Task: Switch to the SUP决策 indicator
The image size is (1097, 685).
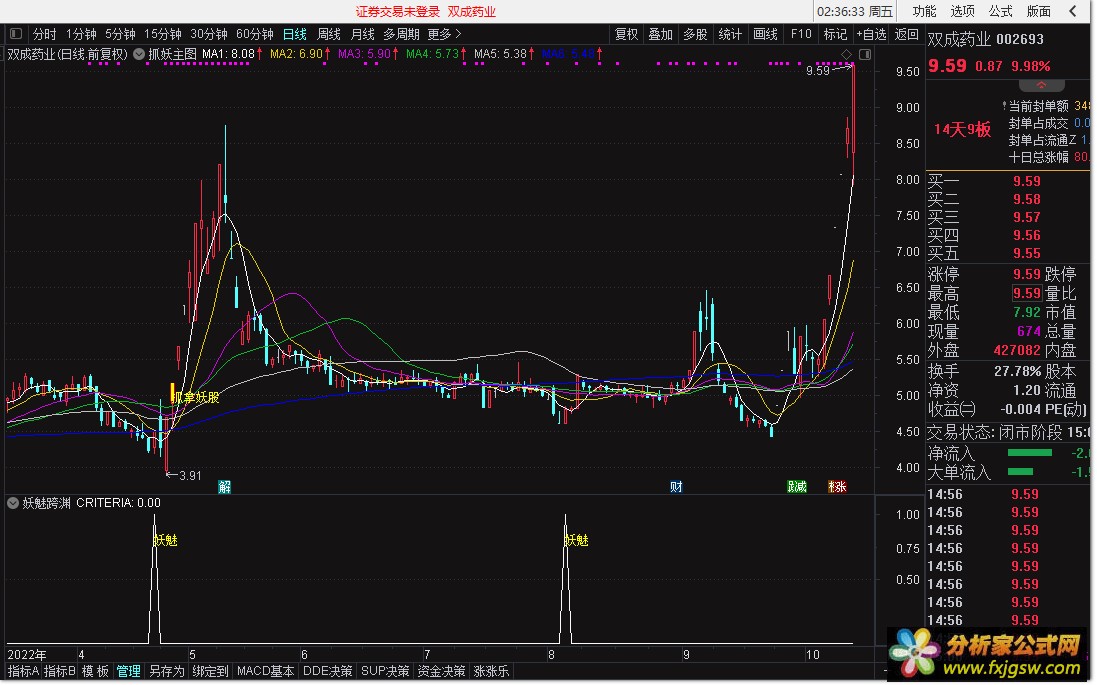Action: click(385, 671)
